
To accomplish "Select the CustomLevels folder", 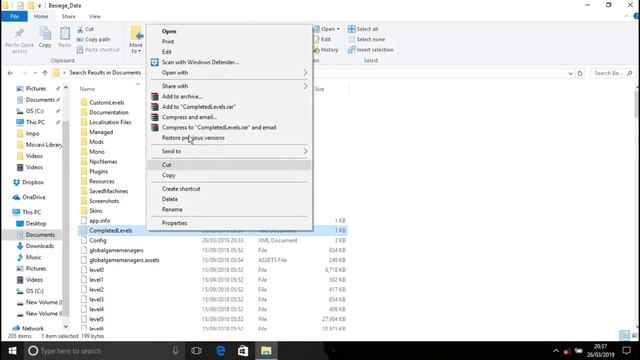I will tap(102, 102).
